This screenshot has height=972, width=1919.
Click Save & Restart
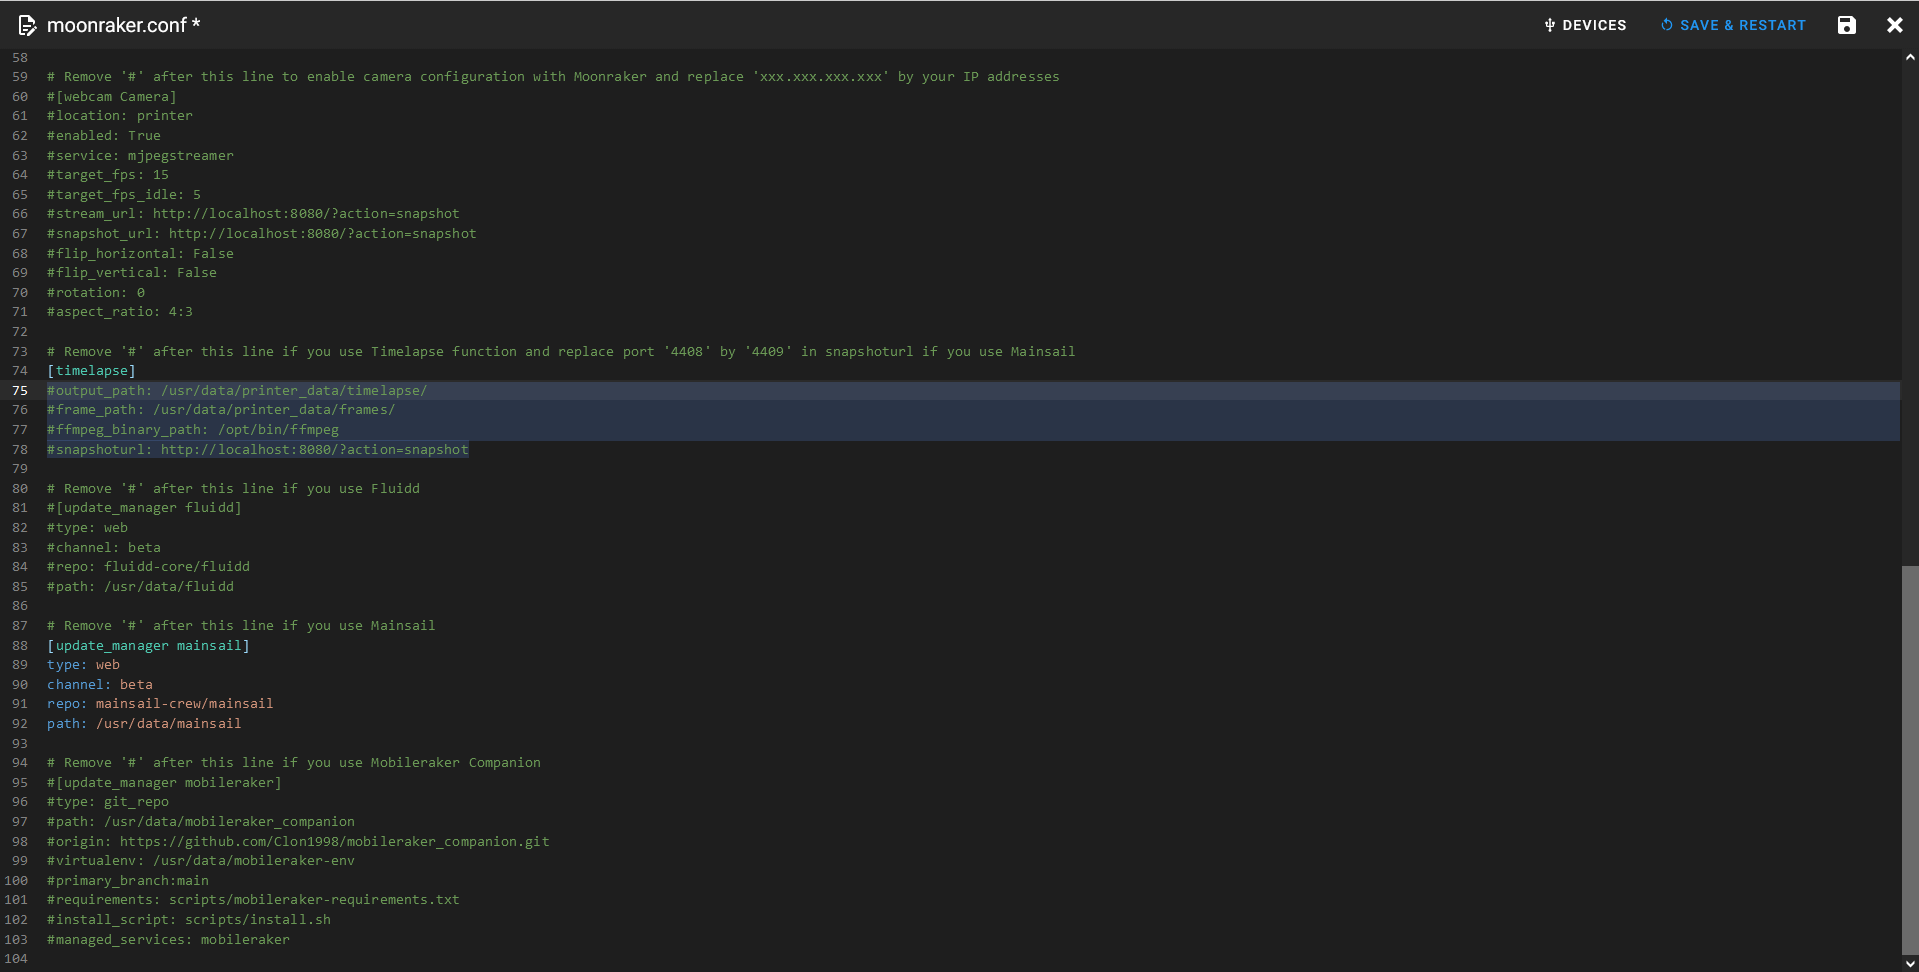(1733, 25)
